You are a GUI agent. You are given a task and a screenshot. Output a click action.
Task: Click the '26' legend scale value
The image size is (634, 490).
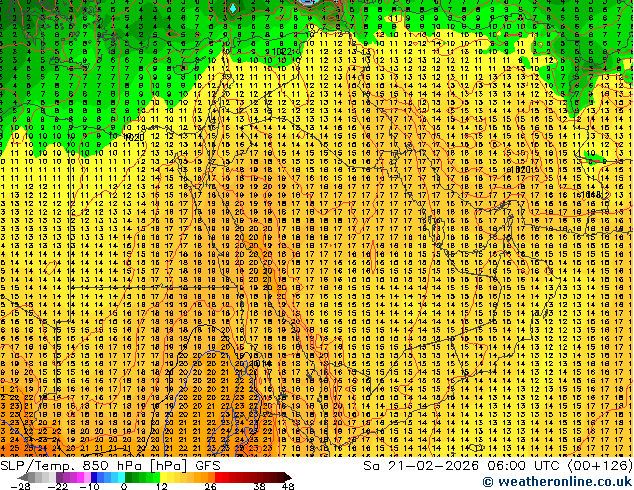point(210,486)
